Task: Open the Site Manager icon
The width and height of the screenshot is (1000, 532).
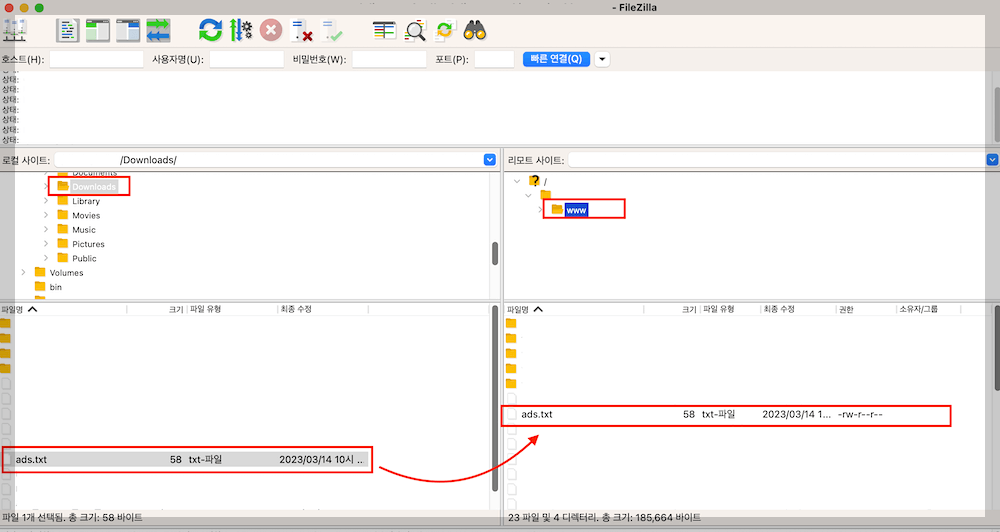Action: (15, 30)
